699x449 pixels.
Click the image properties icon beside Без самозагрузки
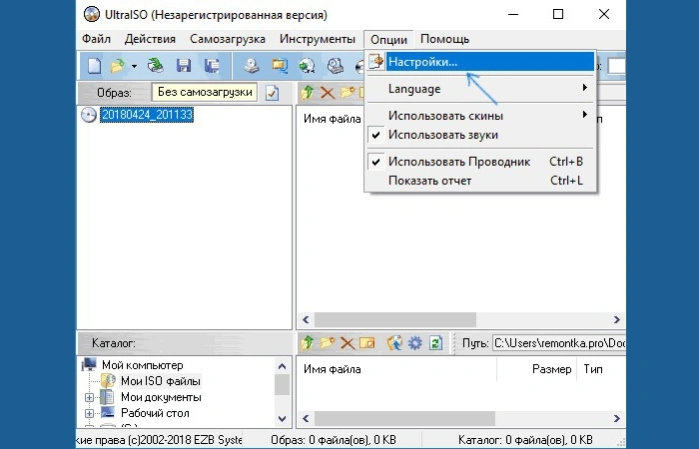coord(272,93)
